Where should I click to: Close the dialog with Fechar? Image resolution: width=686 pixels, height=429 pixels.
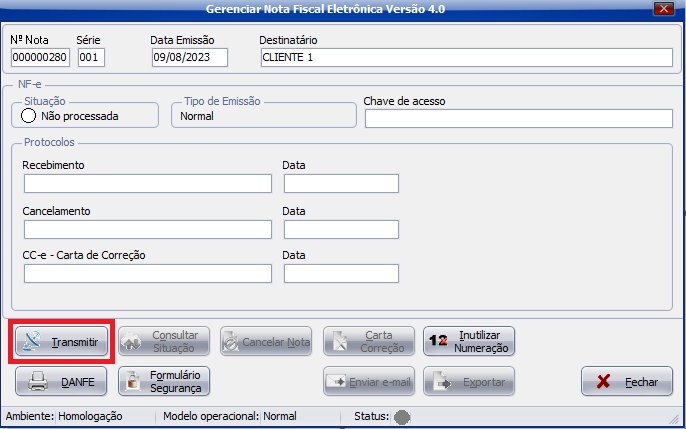tap(626, 381)
